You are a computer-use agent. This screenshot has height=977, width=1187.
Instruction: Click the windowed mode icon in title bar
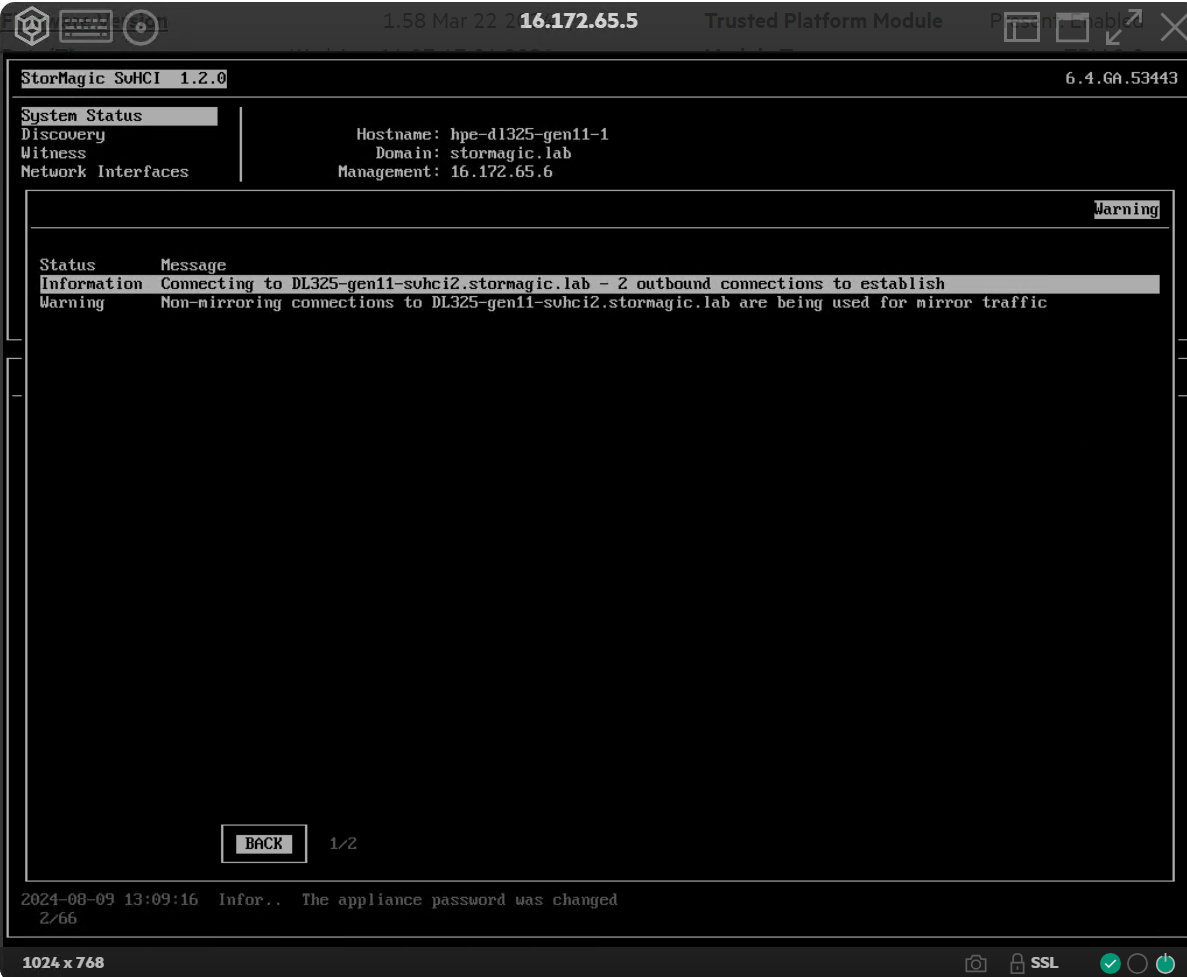(x=1072, y=28)
